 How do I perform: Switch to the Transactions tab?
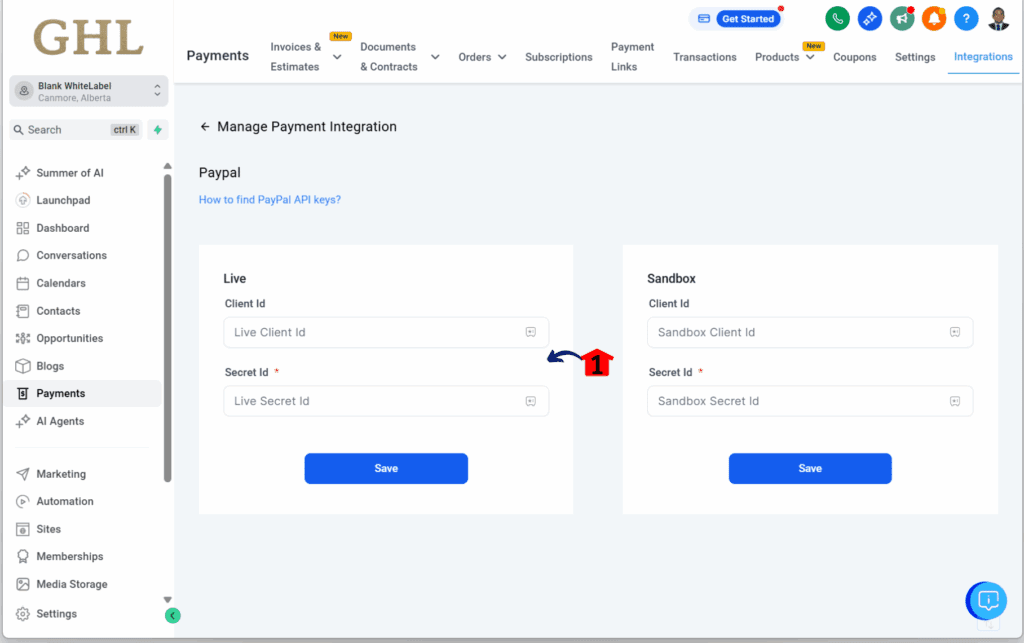[x=705, y=57]
